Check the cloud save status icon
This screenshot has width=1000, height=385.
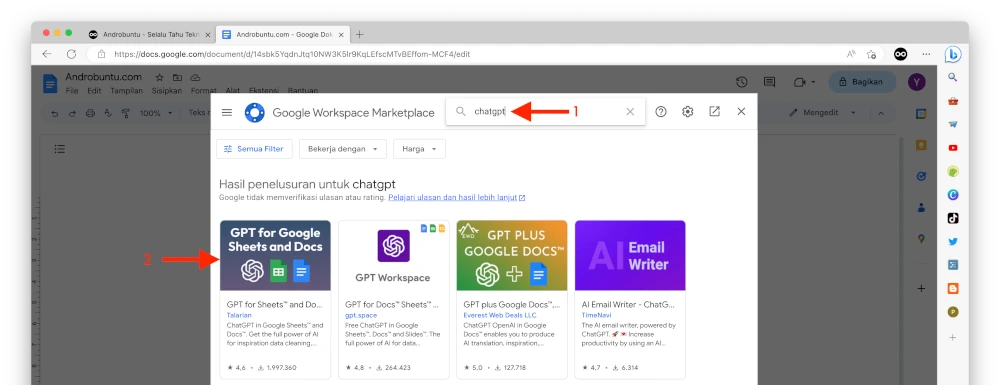[x=196, y=78]
